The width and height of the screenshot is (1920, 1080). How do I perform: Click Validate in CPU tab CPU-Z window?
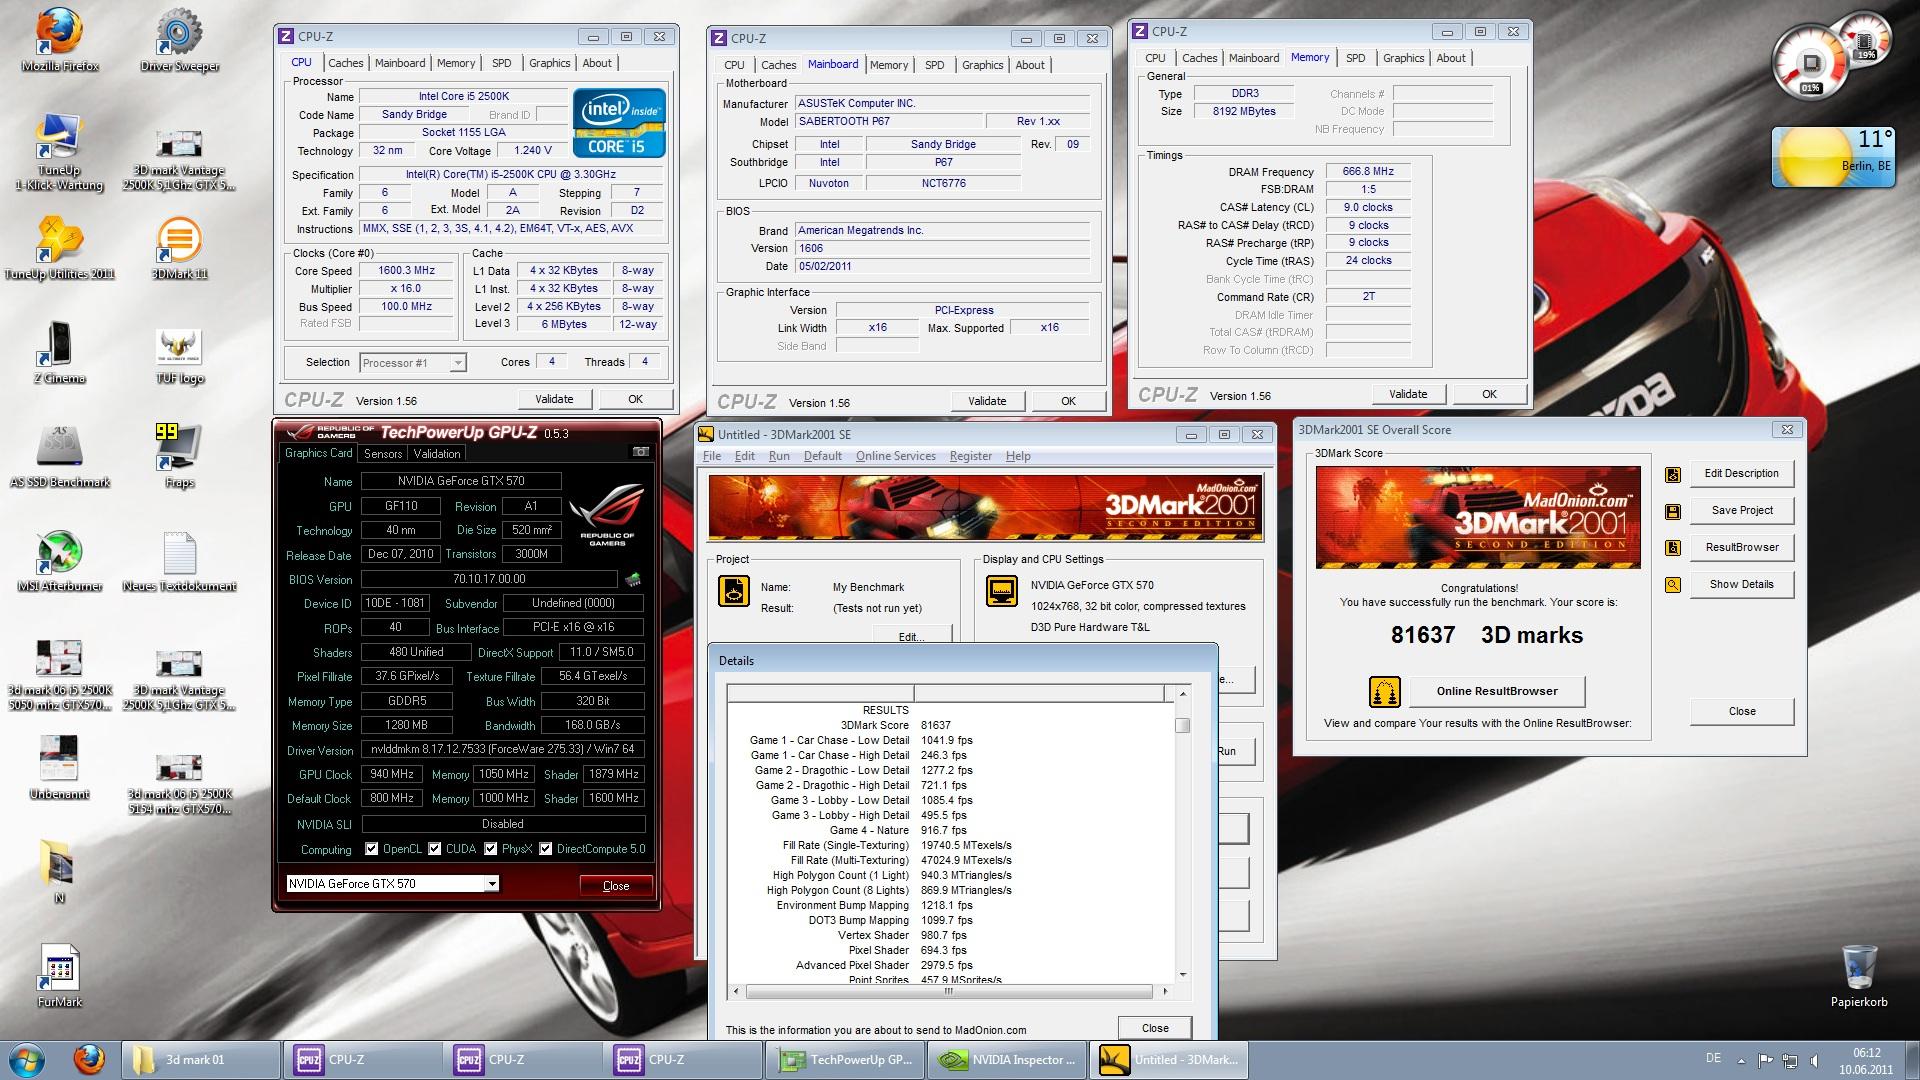pos(554,399)
